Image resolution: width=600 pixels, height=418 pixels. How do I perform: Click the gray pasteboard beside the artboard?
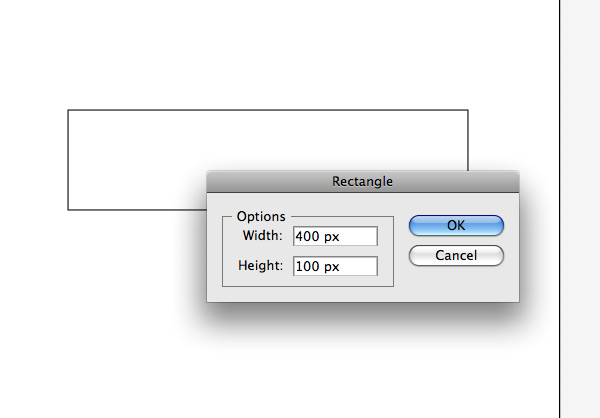click(580, 209)
